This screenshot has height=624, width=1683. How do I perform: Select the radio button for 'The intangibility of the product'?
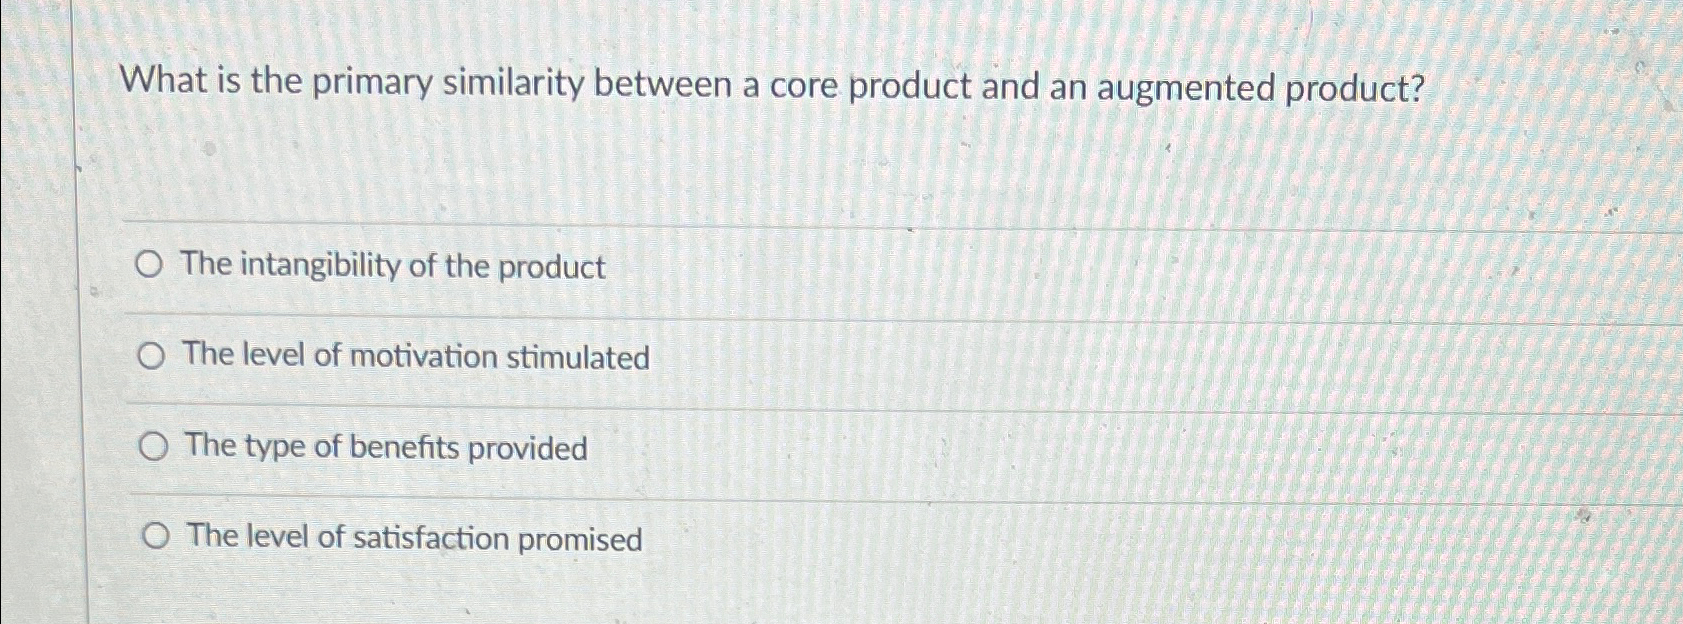point(151,266)
